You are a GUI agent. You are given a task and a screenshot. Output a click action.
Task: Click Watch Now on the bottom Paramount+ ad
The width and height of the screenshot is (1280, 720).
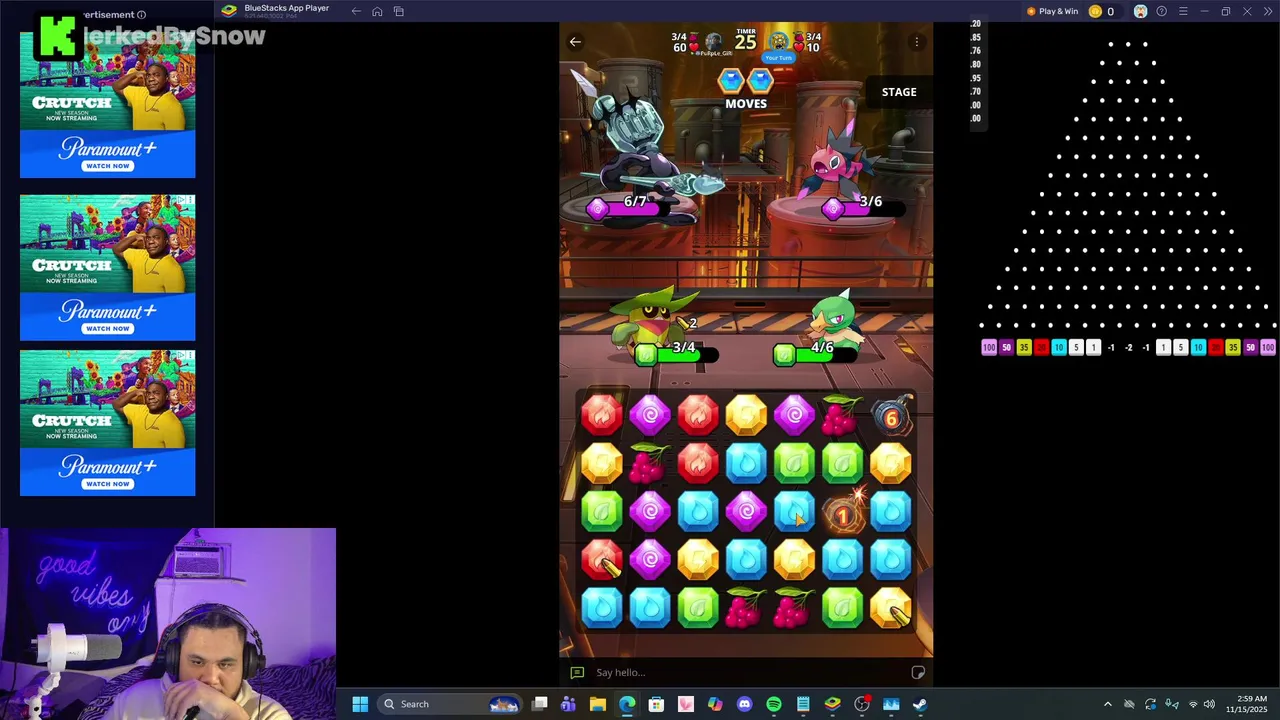(107, 484)
